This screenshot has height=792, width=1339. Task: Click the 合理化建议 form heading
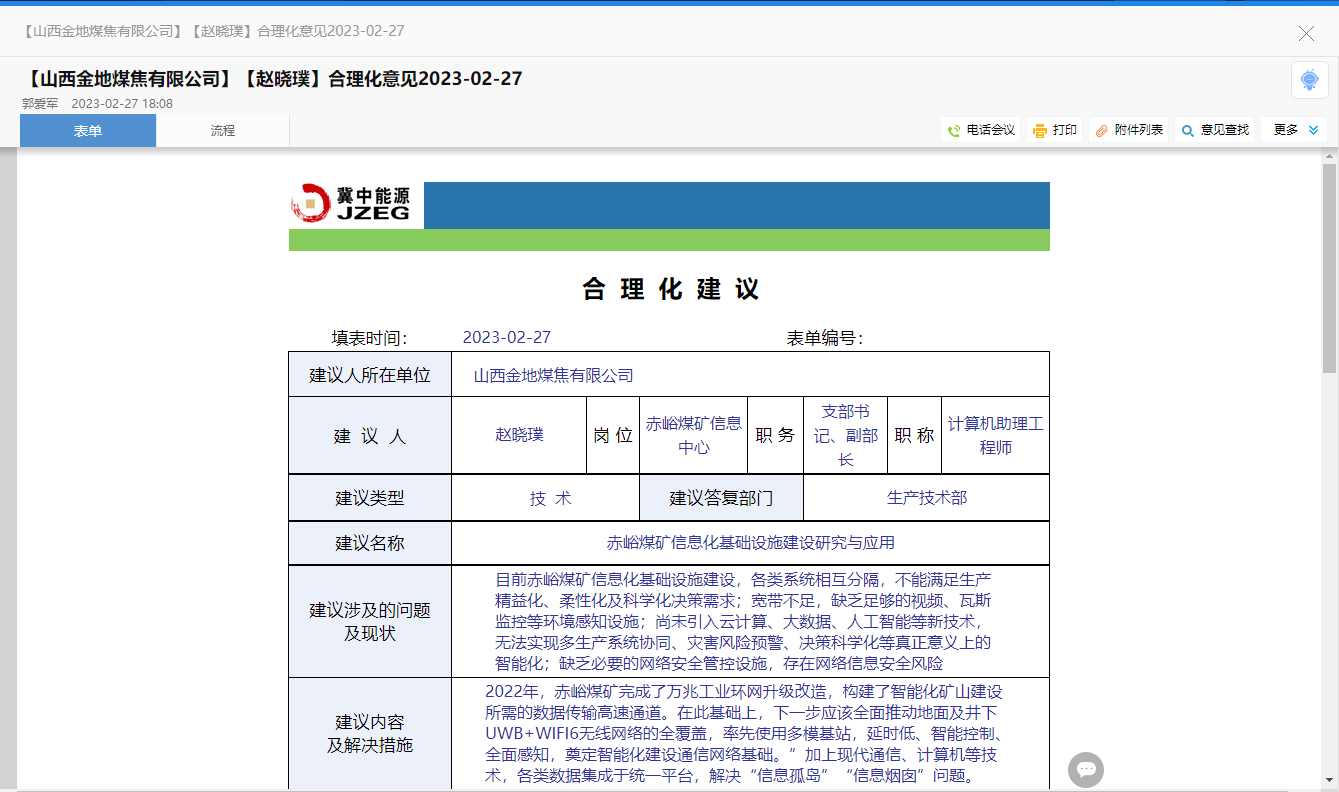point(671,290)
